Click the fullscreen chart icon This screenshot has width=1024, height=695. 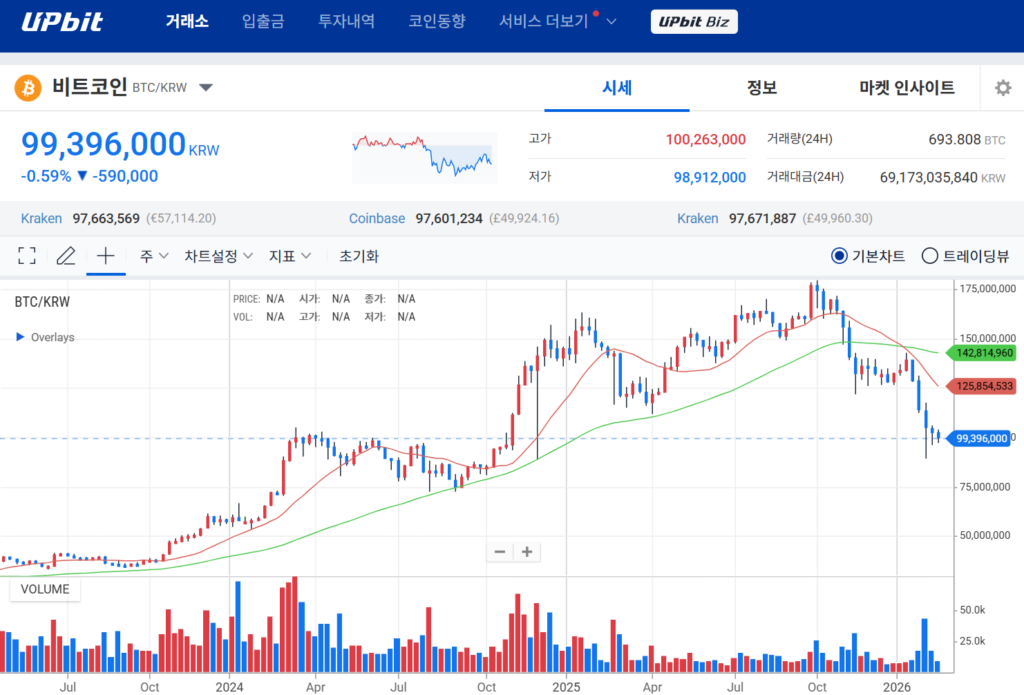pos(27,256)
